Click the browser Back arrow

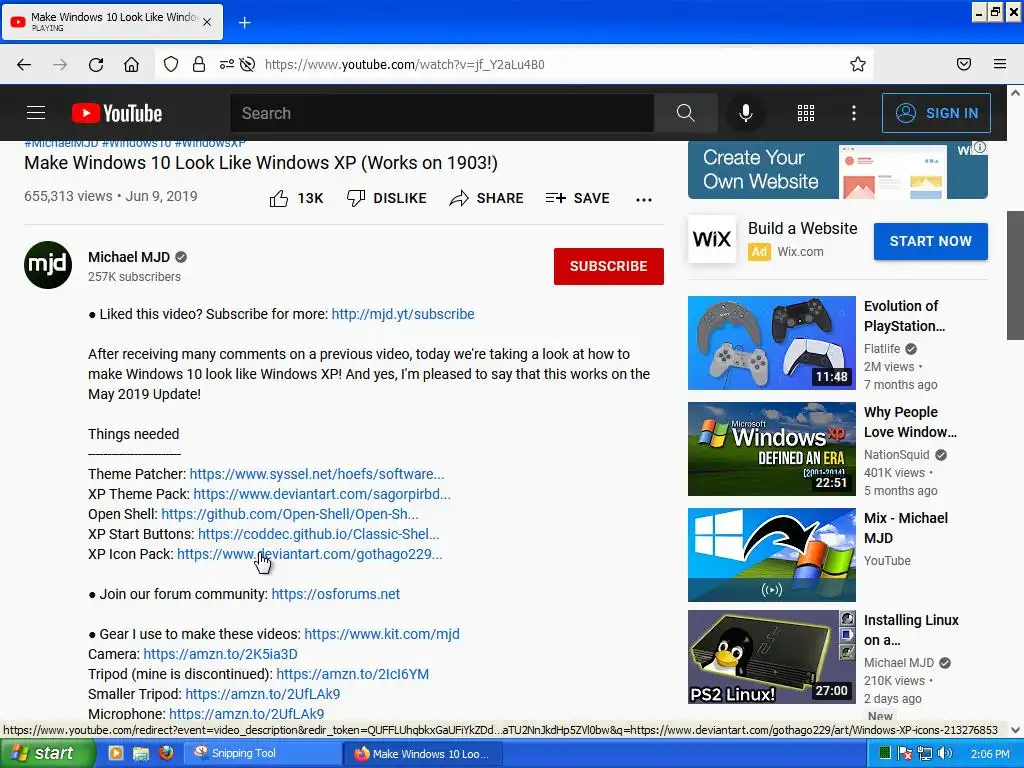point(24,64)
